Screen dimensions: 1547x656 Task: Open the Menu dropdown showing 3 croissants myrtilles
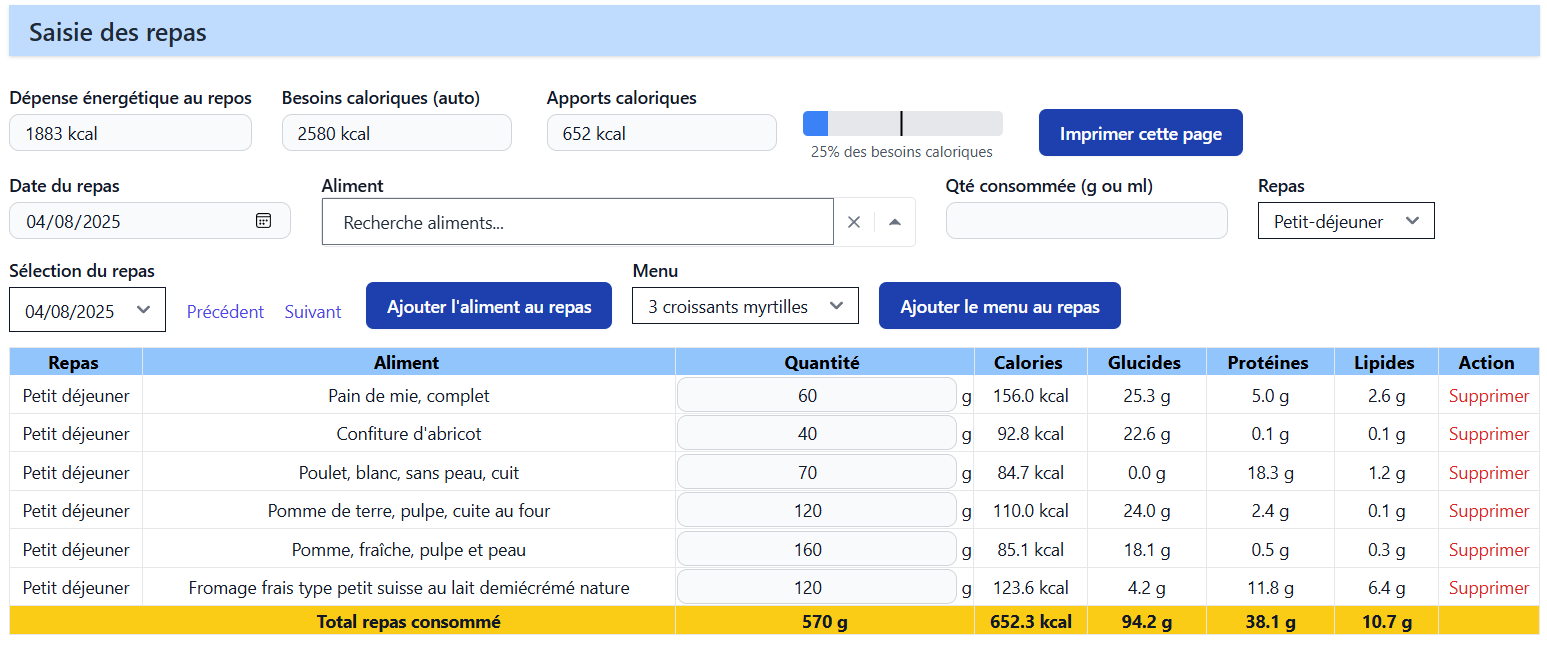tap(745, 306)
